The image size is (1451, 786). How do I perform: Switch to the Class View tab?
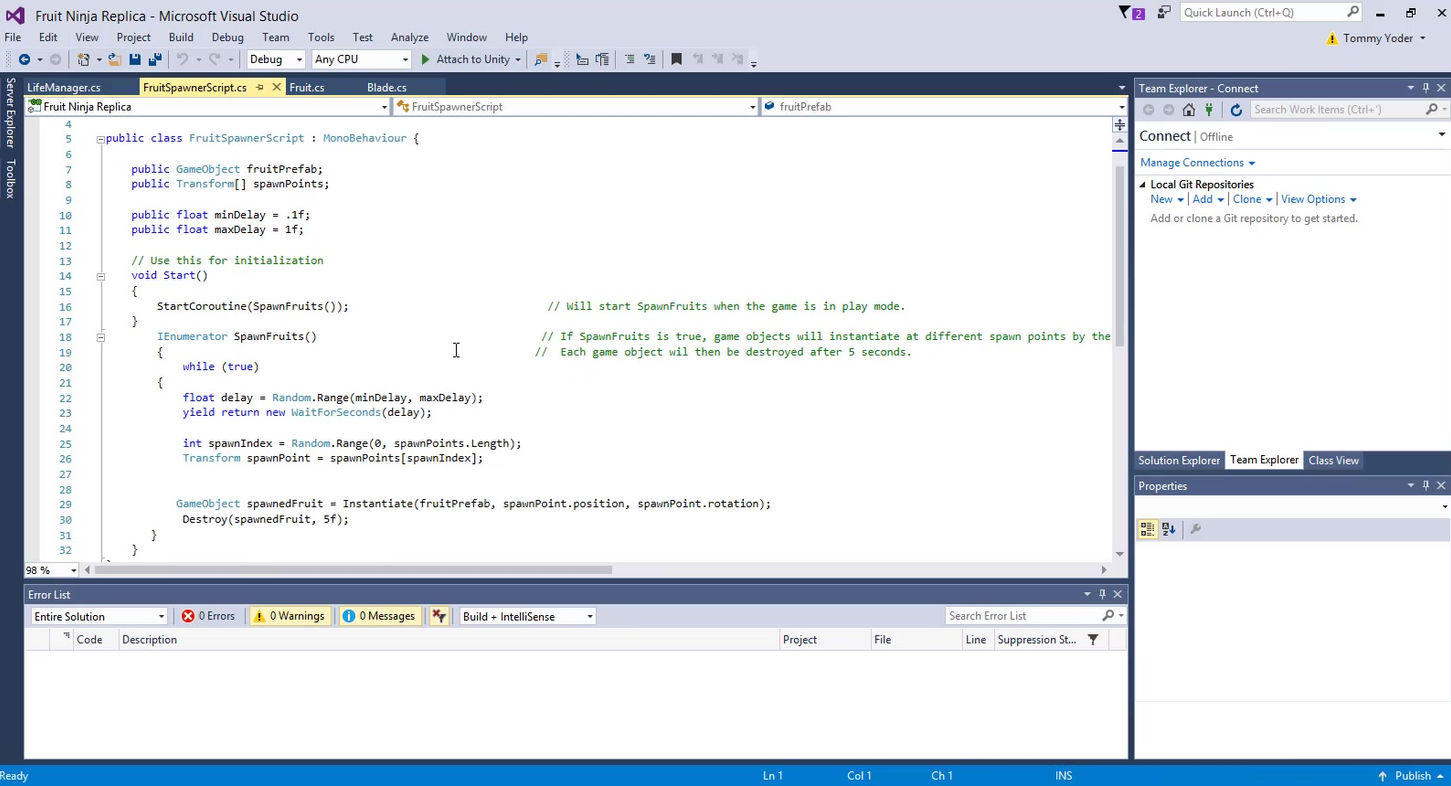click(x=1333, y=461)
